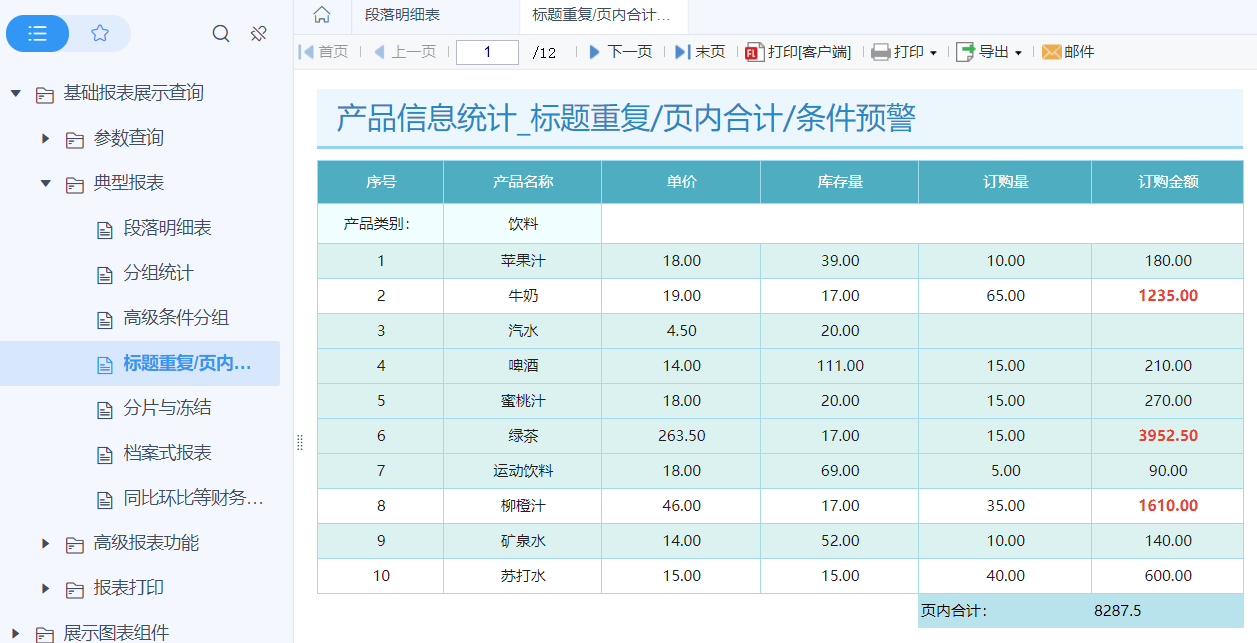1257x643 pixels.
Task: Click the pin sidebar icon
Action: [259, 34]
